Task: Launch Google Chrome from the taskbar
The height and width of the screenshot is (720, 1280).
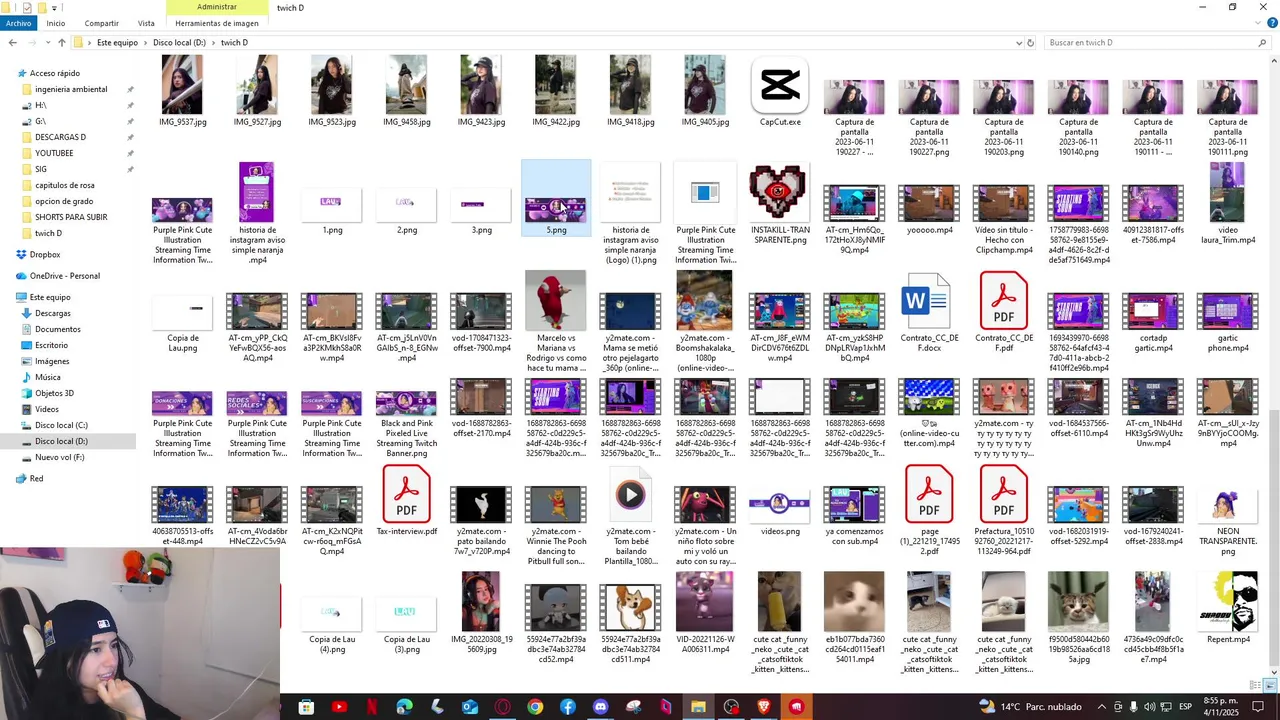Action: click(535, 707)
